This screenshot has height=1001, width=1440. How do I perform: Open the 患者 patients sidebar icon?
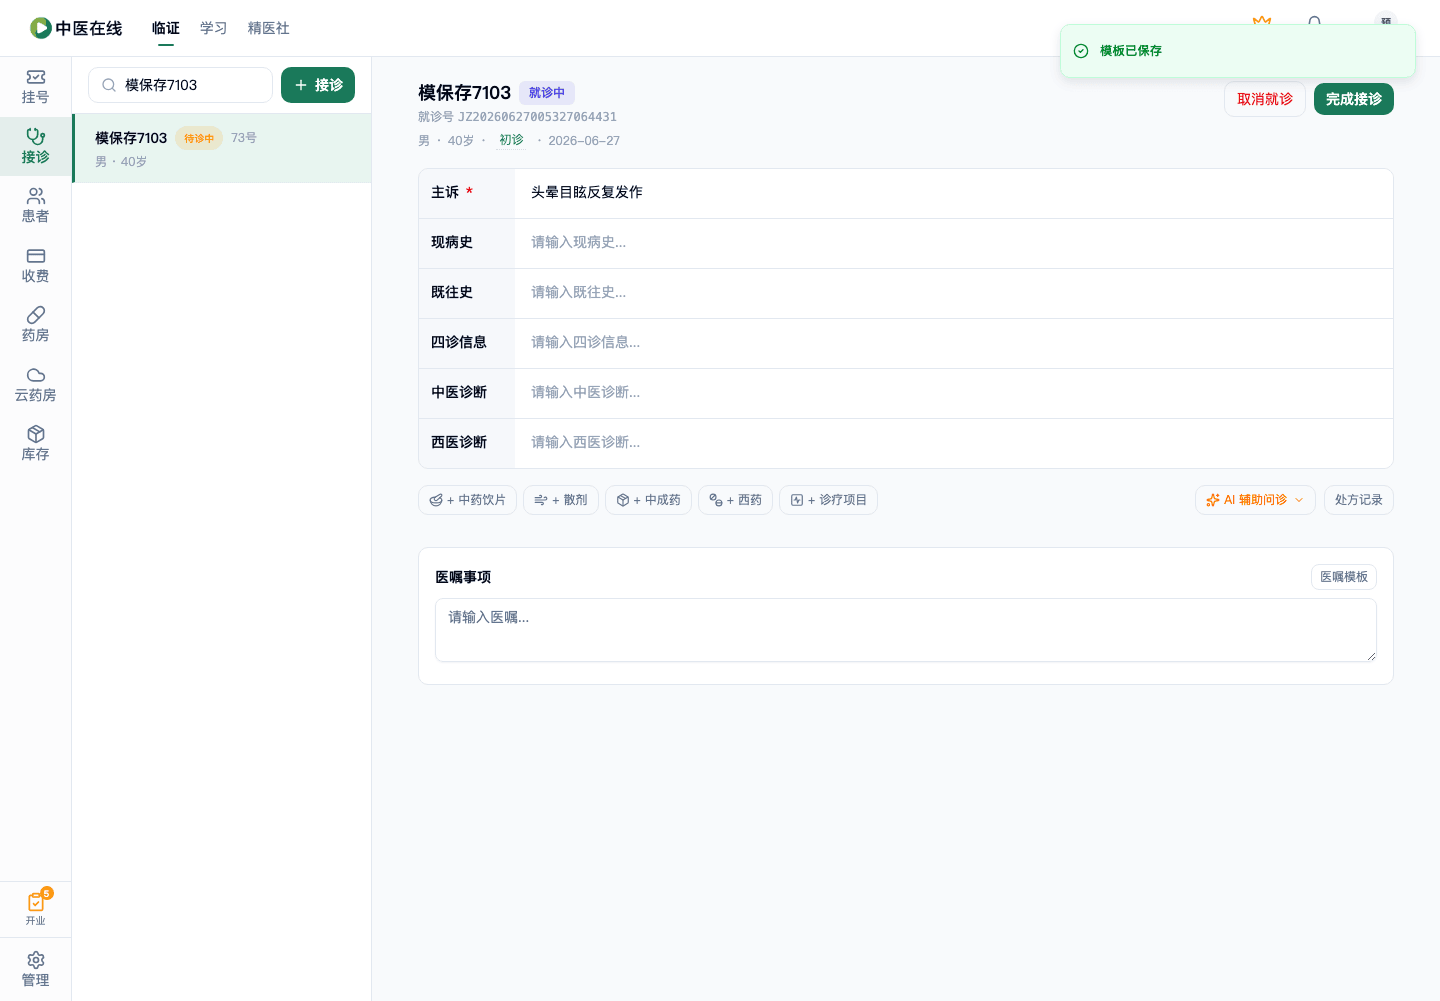36,196
